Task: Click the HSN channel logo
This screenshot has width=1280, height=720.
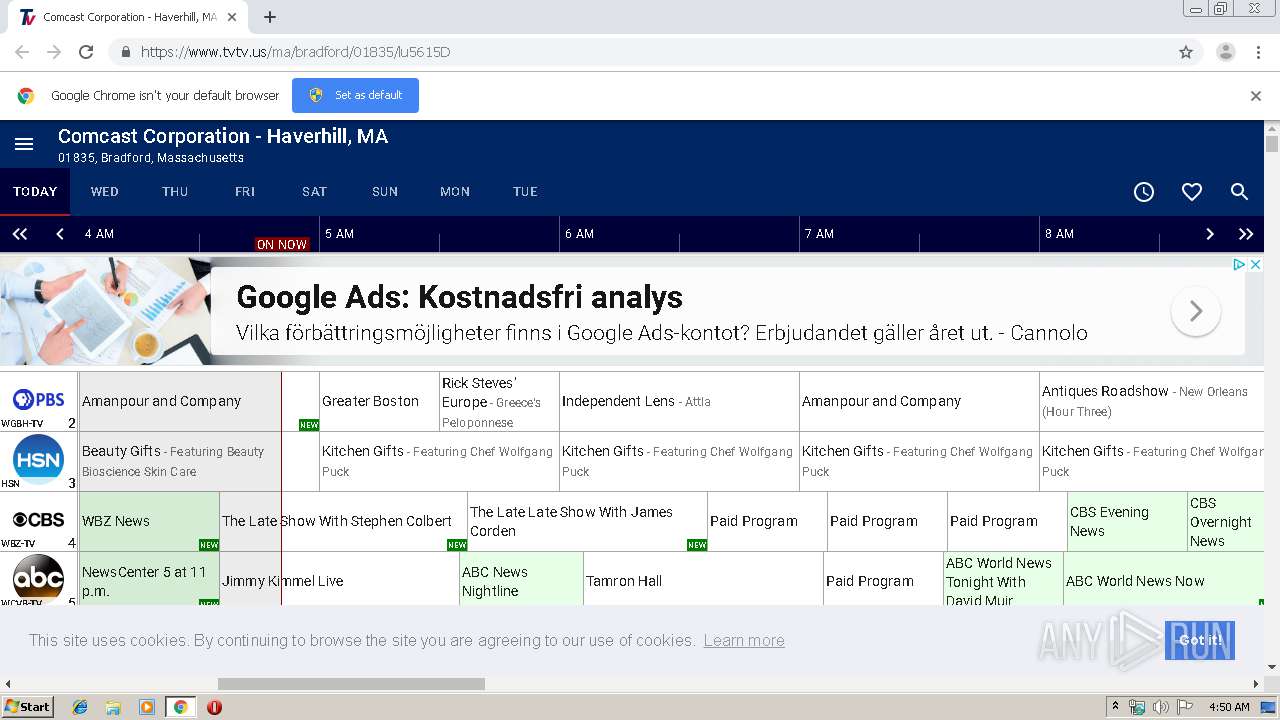Action: click(38, 461)
